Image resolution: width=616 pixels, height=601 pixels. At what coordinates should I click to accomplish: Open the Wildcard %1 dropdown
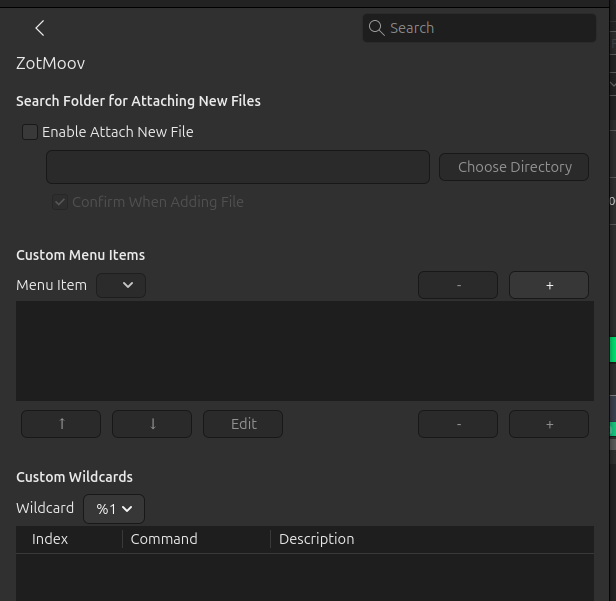coord(114,509)
